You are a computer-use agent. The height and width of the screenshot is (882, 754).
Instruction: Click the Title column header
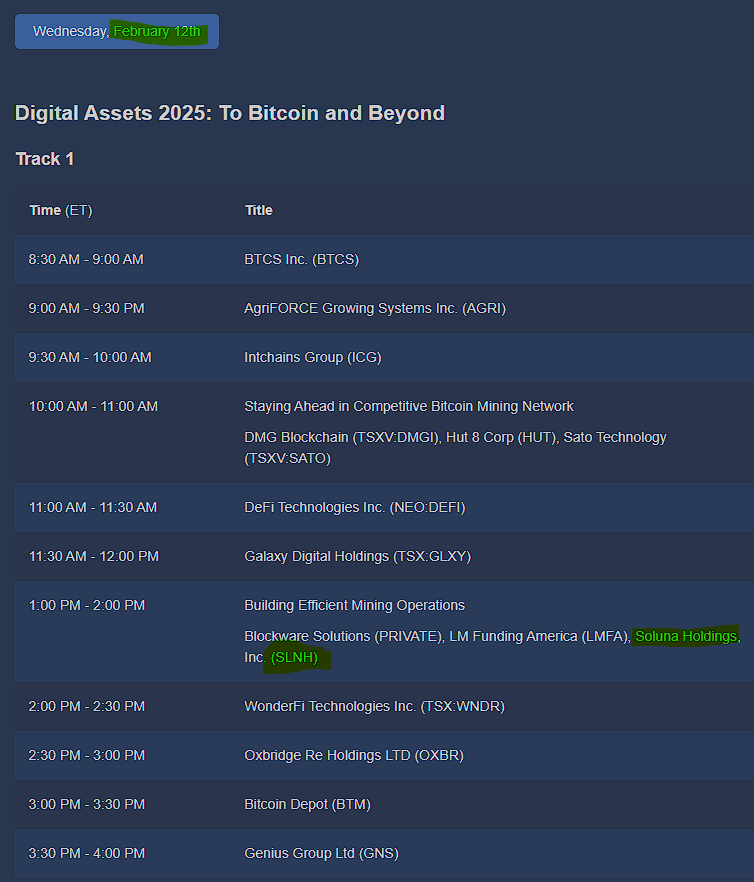pyautogui.click(x=259, y=210)
